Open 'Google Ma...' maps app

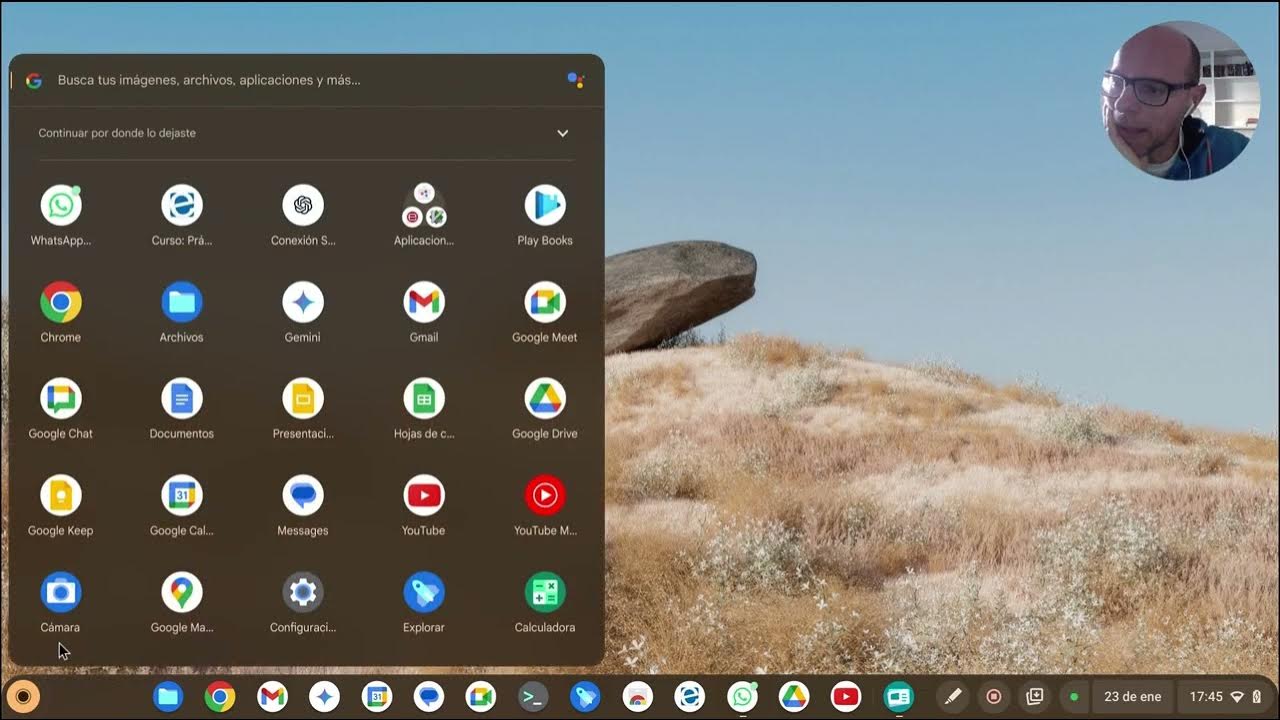pyautogui.click(x=182, y=592)
